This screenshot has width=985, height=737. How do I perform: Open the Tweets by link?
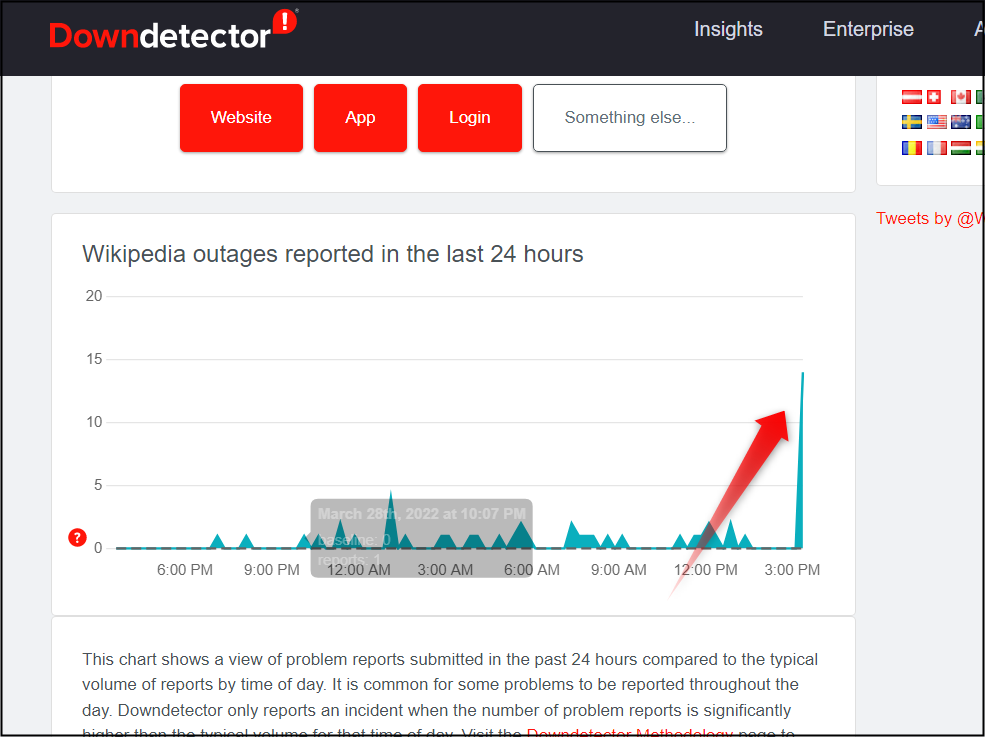click(x=930, y=218)
